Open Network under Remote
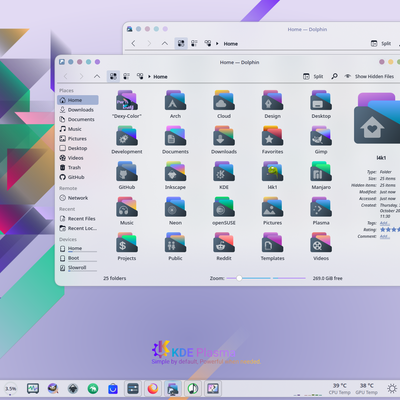This screenshot has height=400, width=400. 77,198
